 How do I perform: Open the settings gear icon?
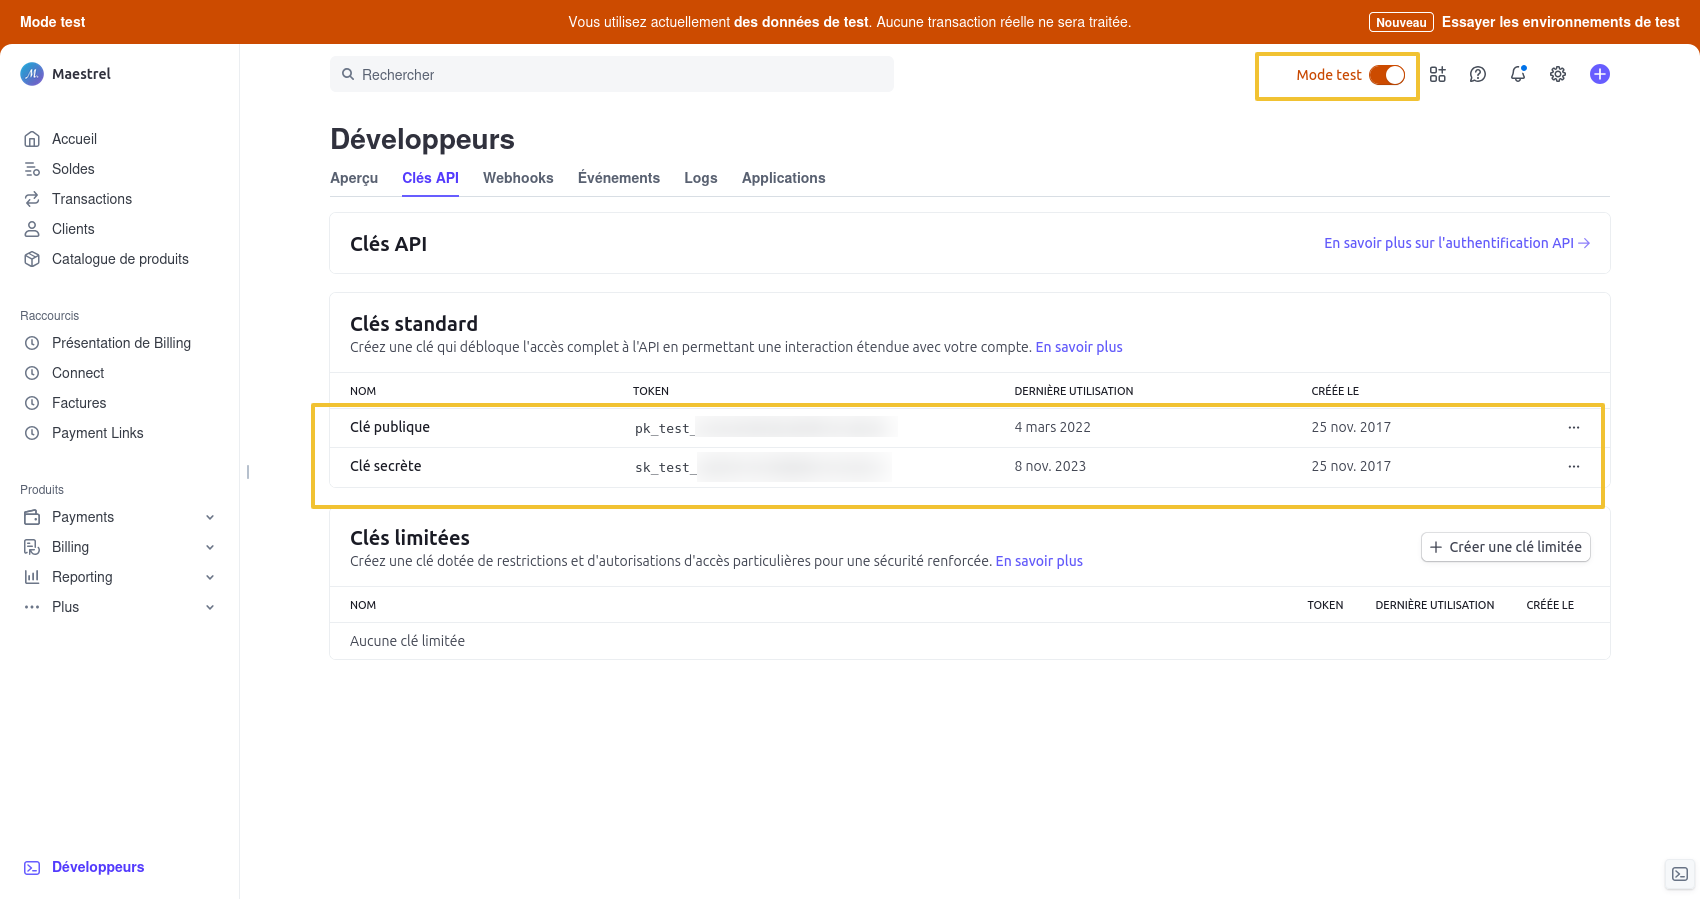click(1557, 74)
